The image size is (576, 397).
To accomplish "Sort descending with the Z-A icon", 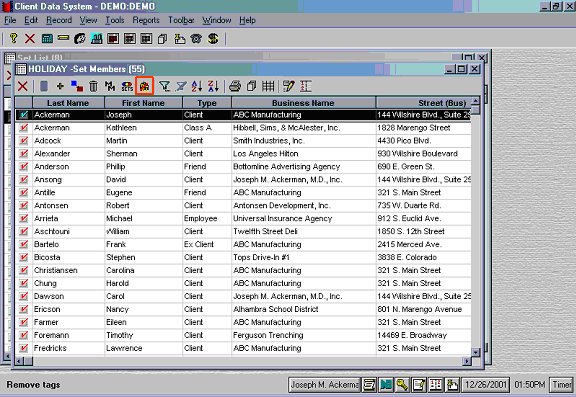I will click(213, 86).
